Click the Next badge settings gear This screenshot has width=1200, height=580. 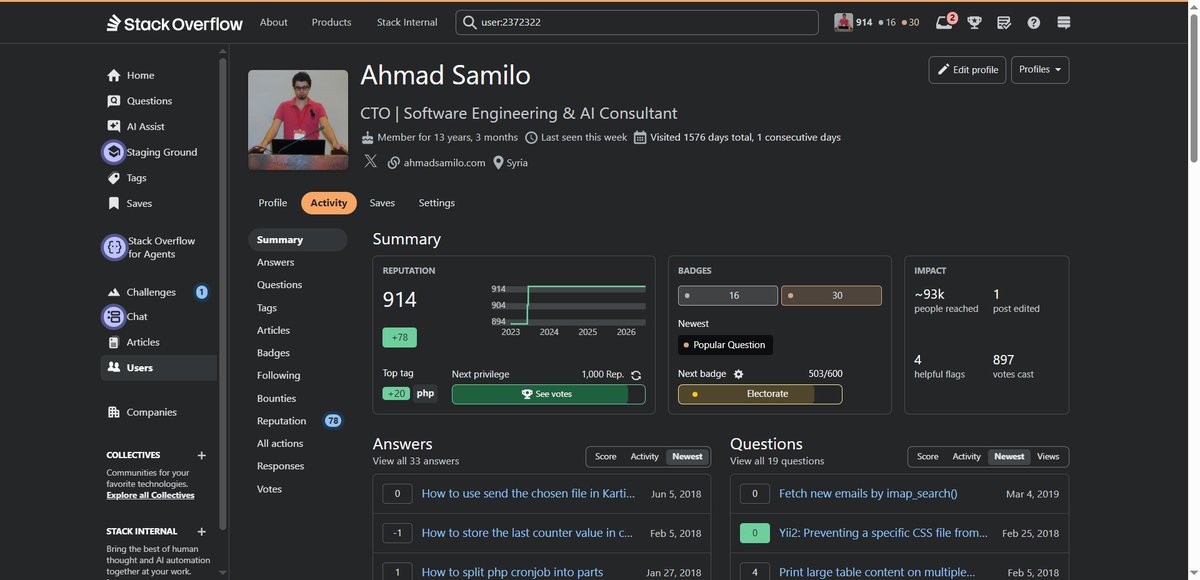click(x=739, y=374)
